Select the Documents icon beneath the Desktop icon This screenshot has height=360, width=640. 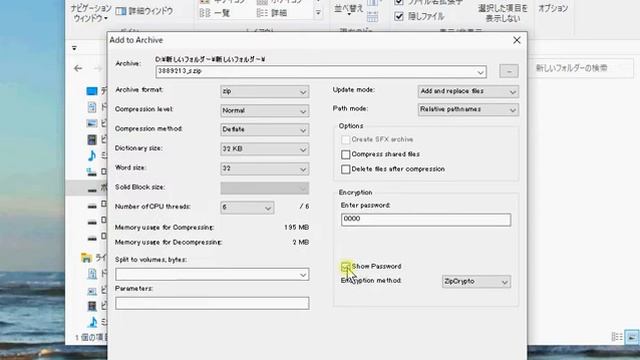(92, 107)
